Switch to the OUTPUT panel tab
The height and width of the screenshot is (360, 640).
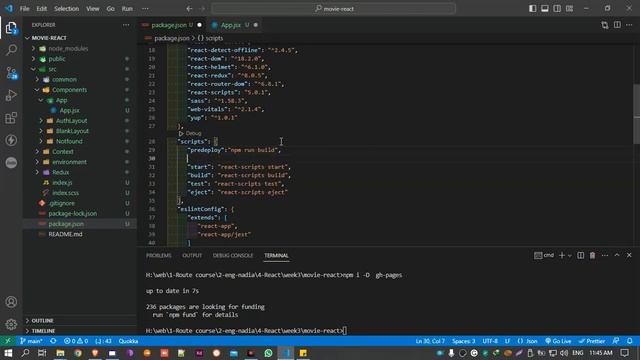(x=192, y=255)
